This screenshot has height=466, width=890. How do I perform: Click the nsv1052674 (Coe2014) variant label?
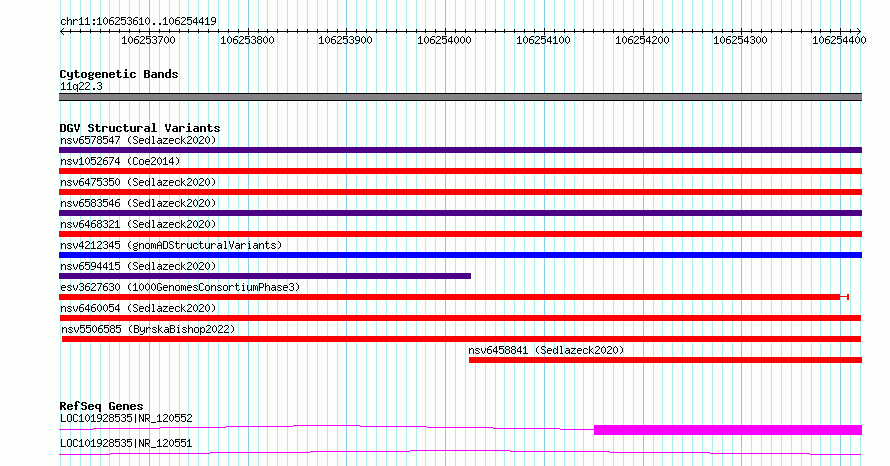point(120,161)
